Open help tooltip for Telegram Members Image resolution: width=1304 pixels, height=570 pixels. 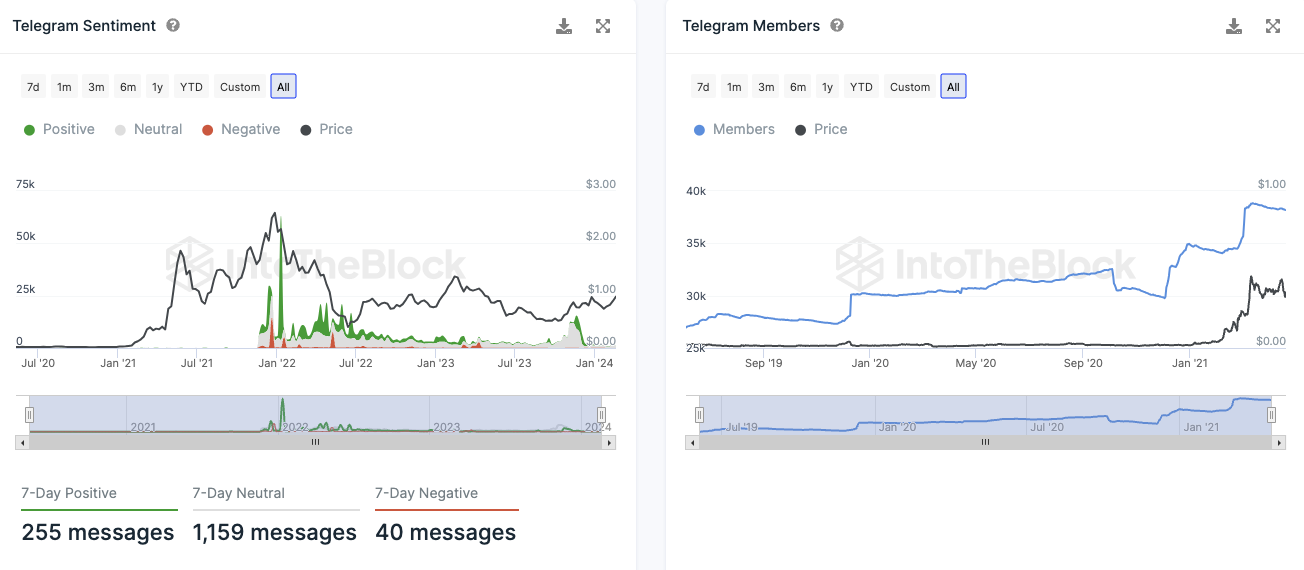click(837, 26)
